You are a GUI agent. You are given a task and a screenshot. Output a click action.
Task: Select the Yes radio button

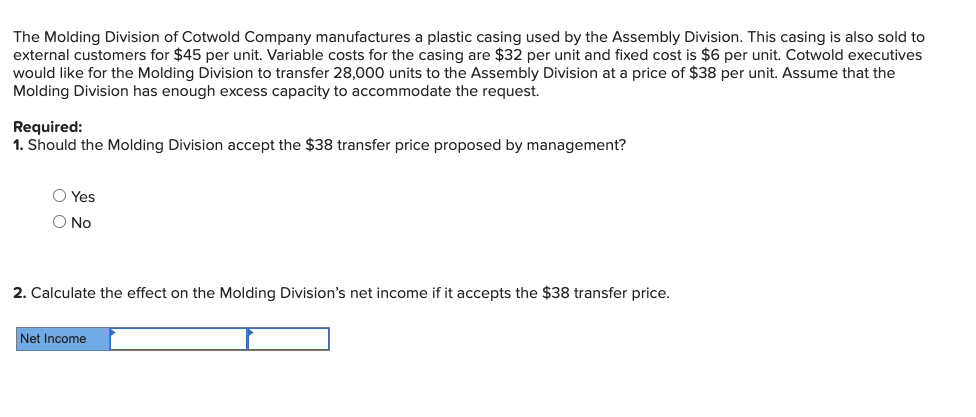click(x=61, y=197)
